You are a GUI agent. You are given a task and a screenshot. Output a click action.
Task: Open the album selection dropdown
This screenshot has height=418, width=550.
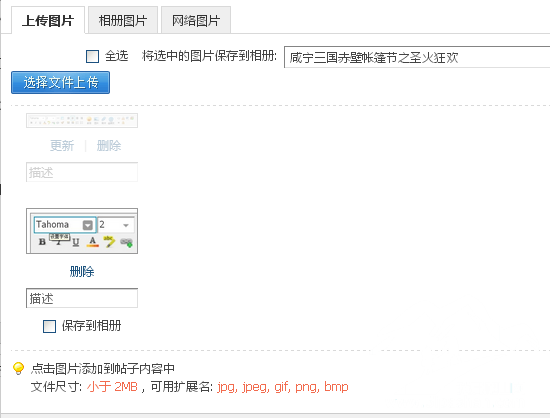pos(417,57)
